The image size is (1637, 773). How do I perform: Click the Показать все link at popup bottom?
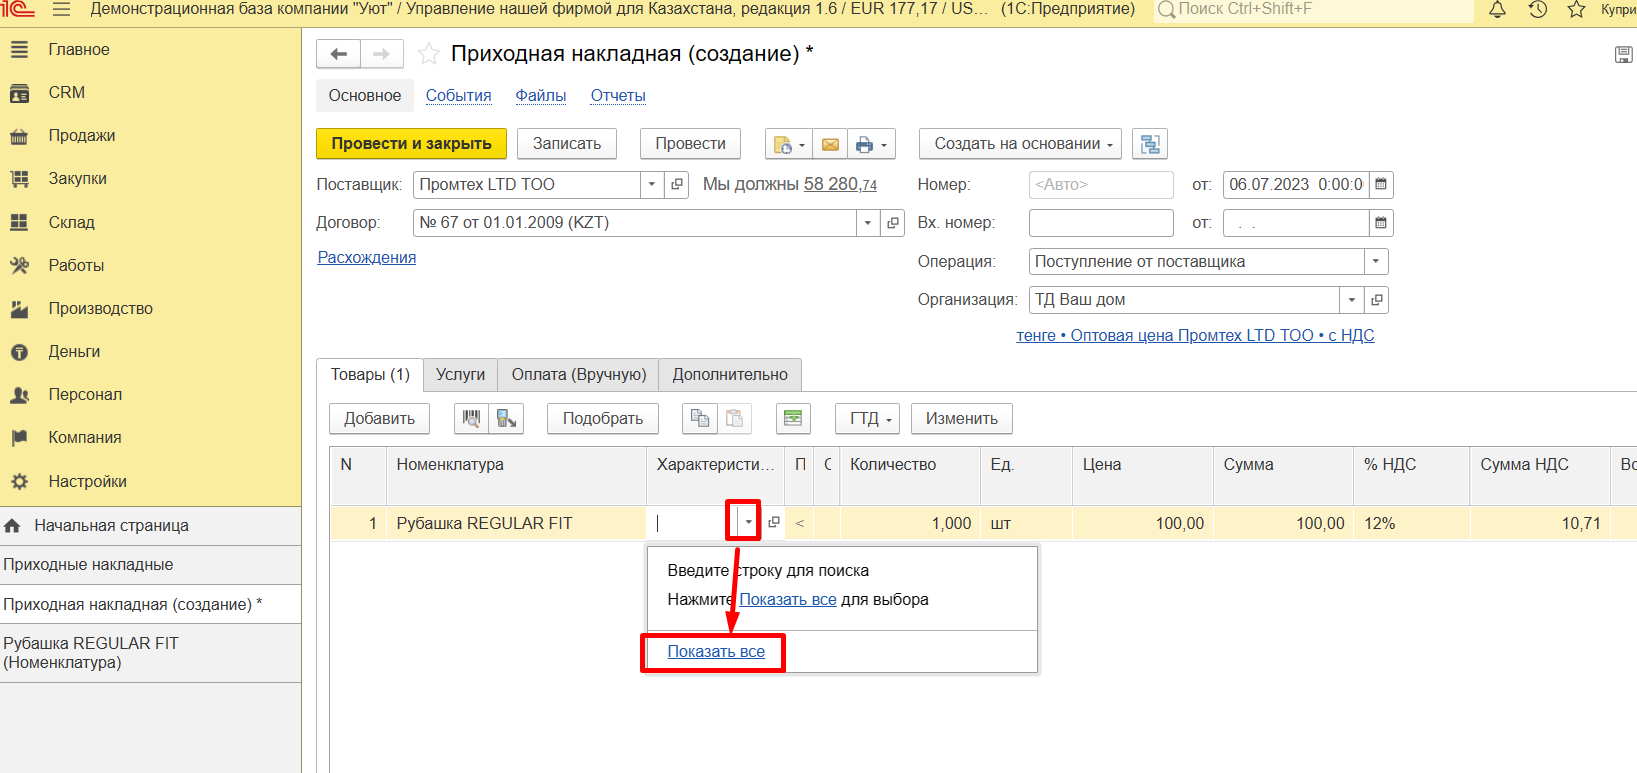click(716, 652)
